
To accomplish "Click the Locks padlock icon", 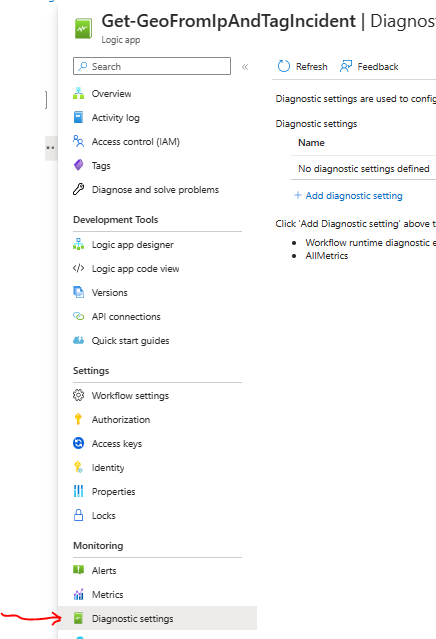I will tap(78, 515).
